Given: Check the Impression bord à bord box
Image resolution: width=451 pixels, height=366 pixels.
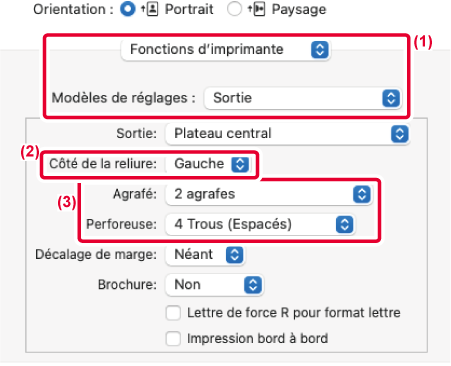Looking at the screenshot, I should [x=174, y=339].
